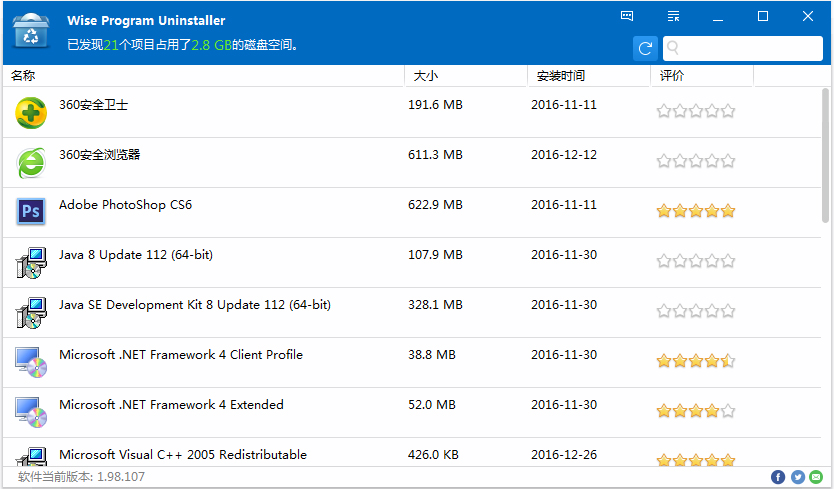Rate 360安全卫士 using its empty stars

[x=696, y=111]
